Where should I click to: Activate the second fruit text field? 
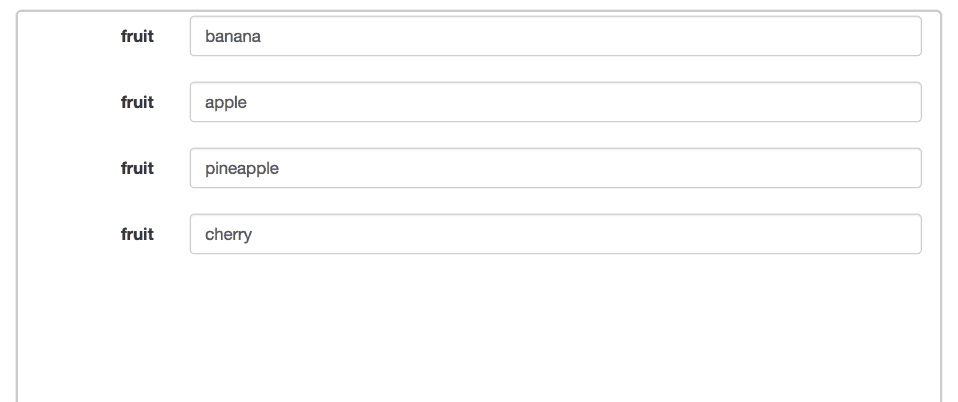click(x=555, y=102)
